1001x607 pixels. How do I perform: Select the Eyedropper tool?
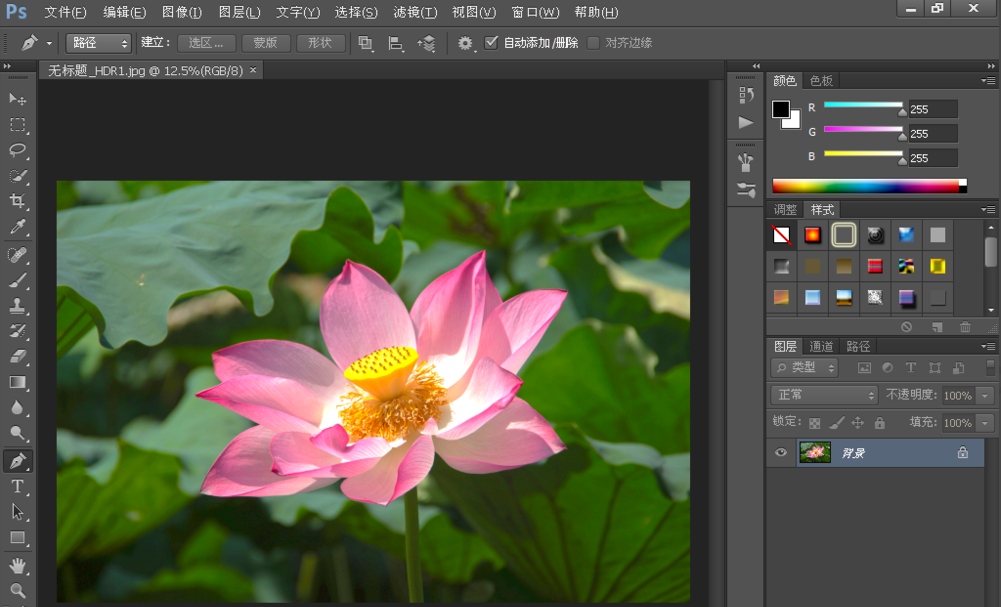pyautogui.click(x=18, y=228)
